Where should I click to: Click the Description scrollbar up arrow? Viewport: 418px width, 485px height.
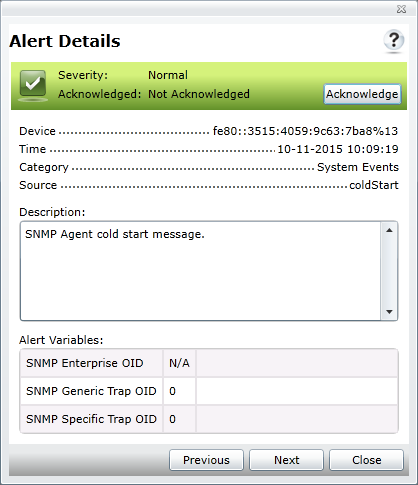coord(389,230)
